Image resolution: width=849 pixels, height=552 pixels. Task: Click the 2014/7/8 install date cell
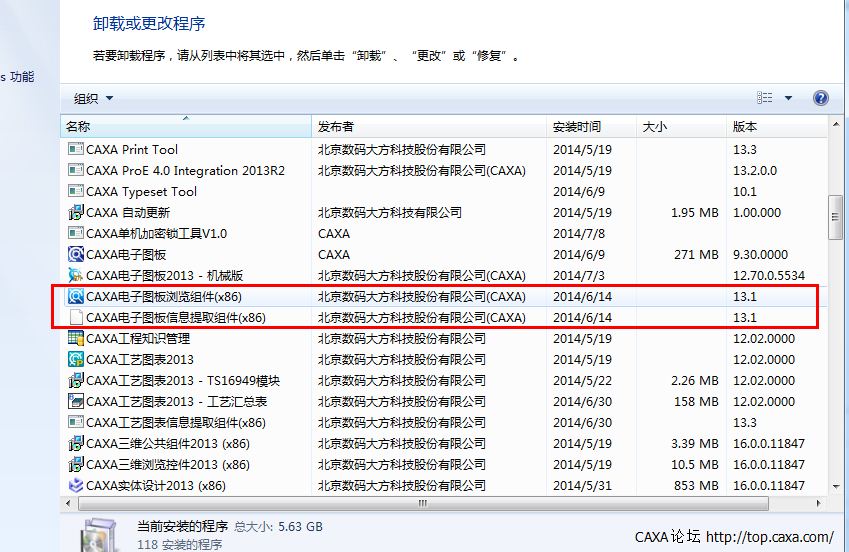click(x=579, y=233)
